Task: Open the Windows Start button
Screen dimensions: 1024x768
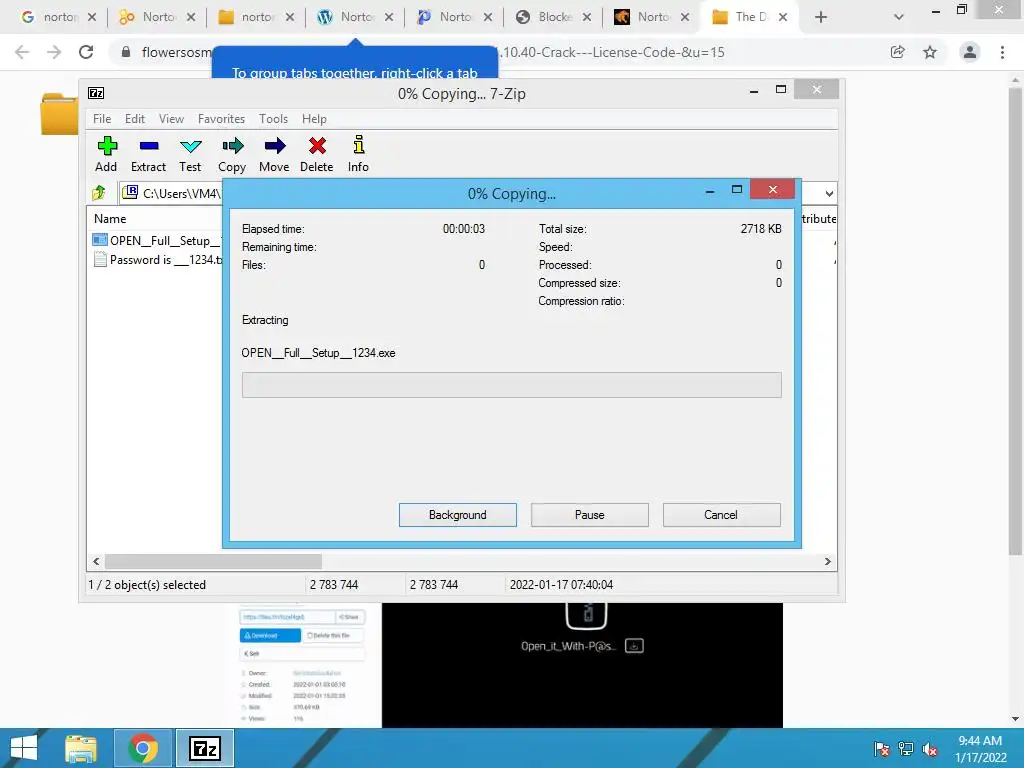Action: point(24,748)
